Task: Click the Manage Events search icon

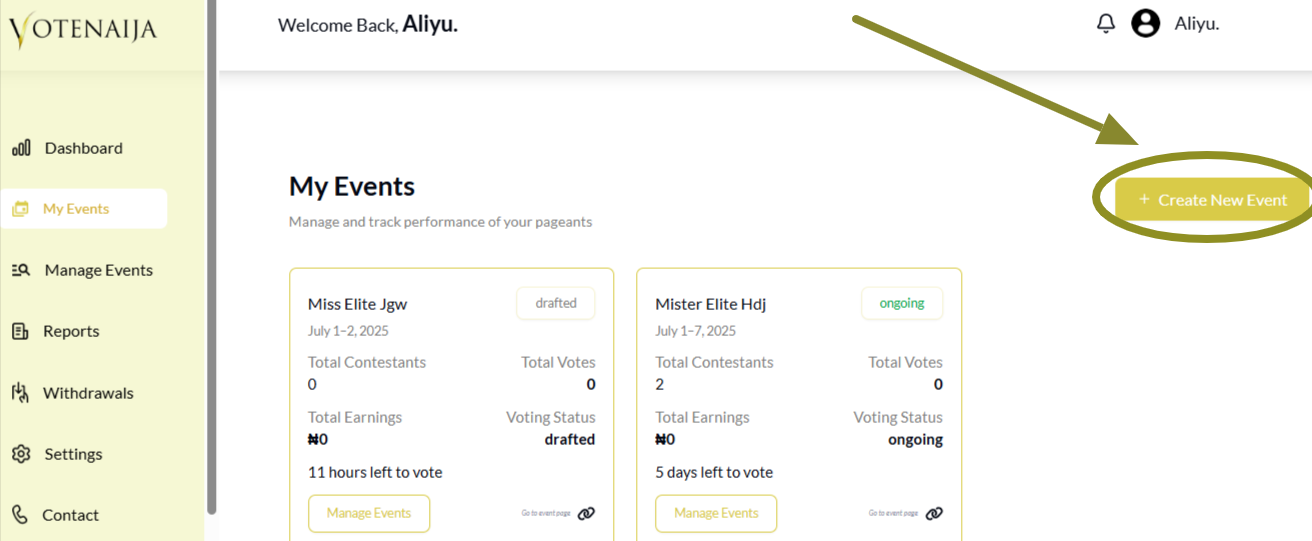Action: tap(21, 270)
